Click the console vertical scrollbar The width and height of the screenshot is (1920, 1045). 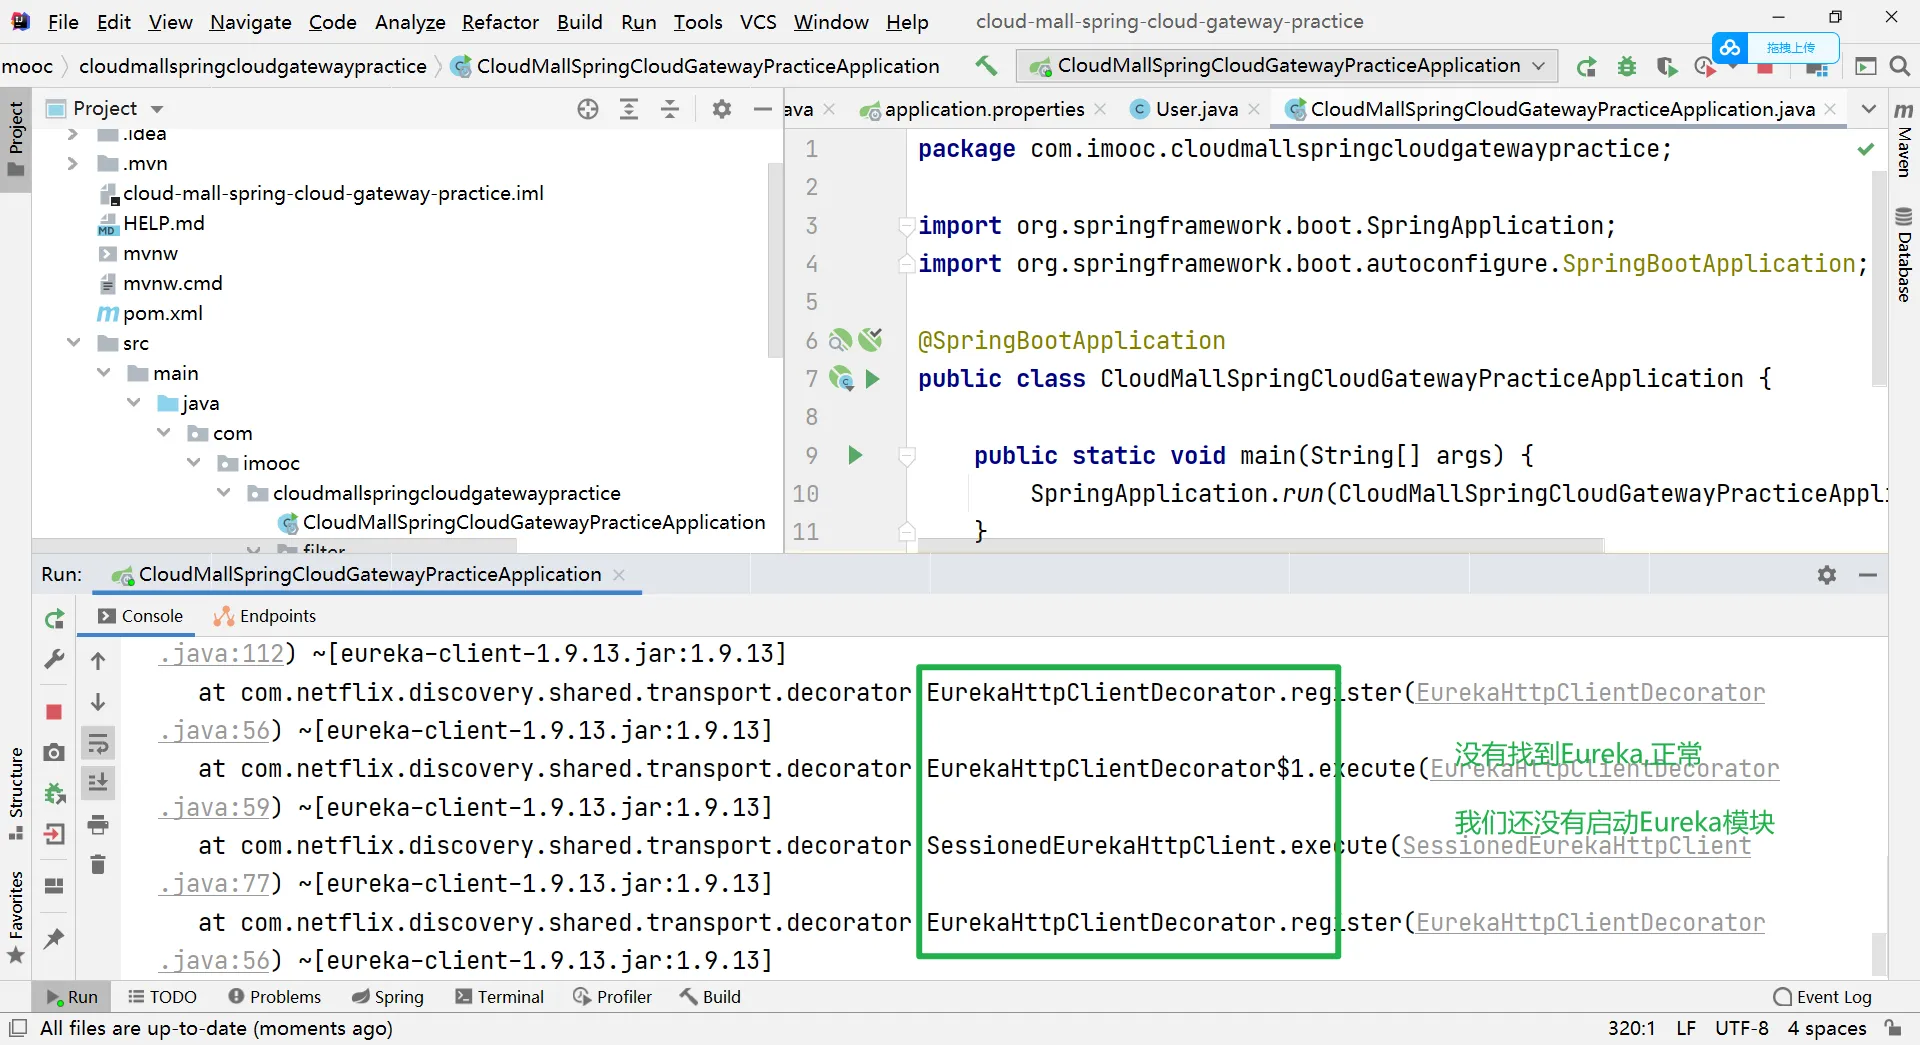(1878, 950)
